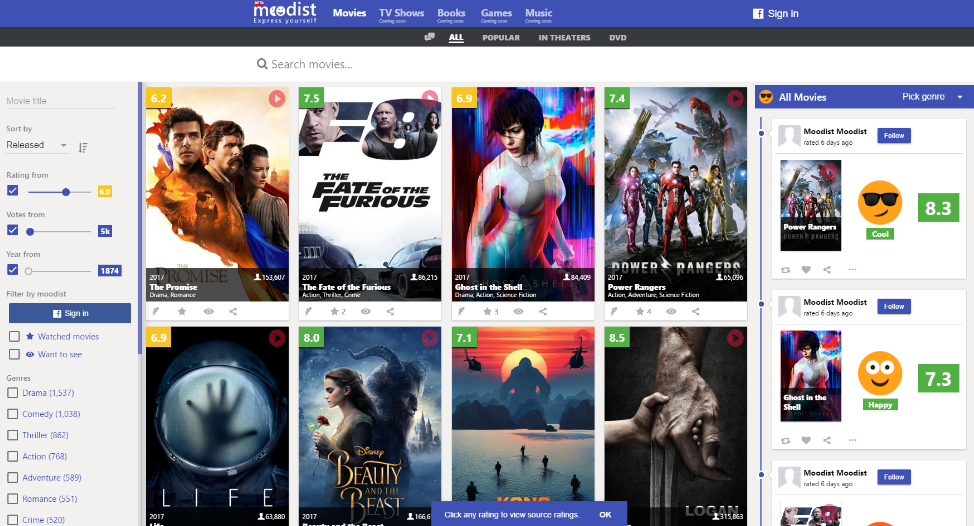Dismiss the rating tip with OK

click(605, 515)
